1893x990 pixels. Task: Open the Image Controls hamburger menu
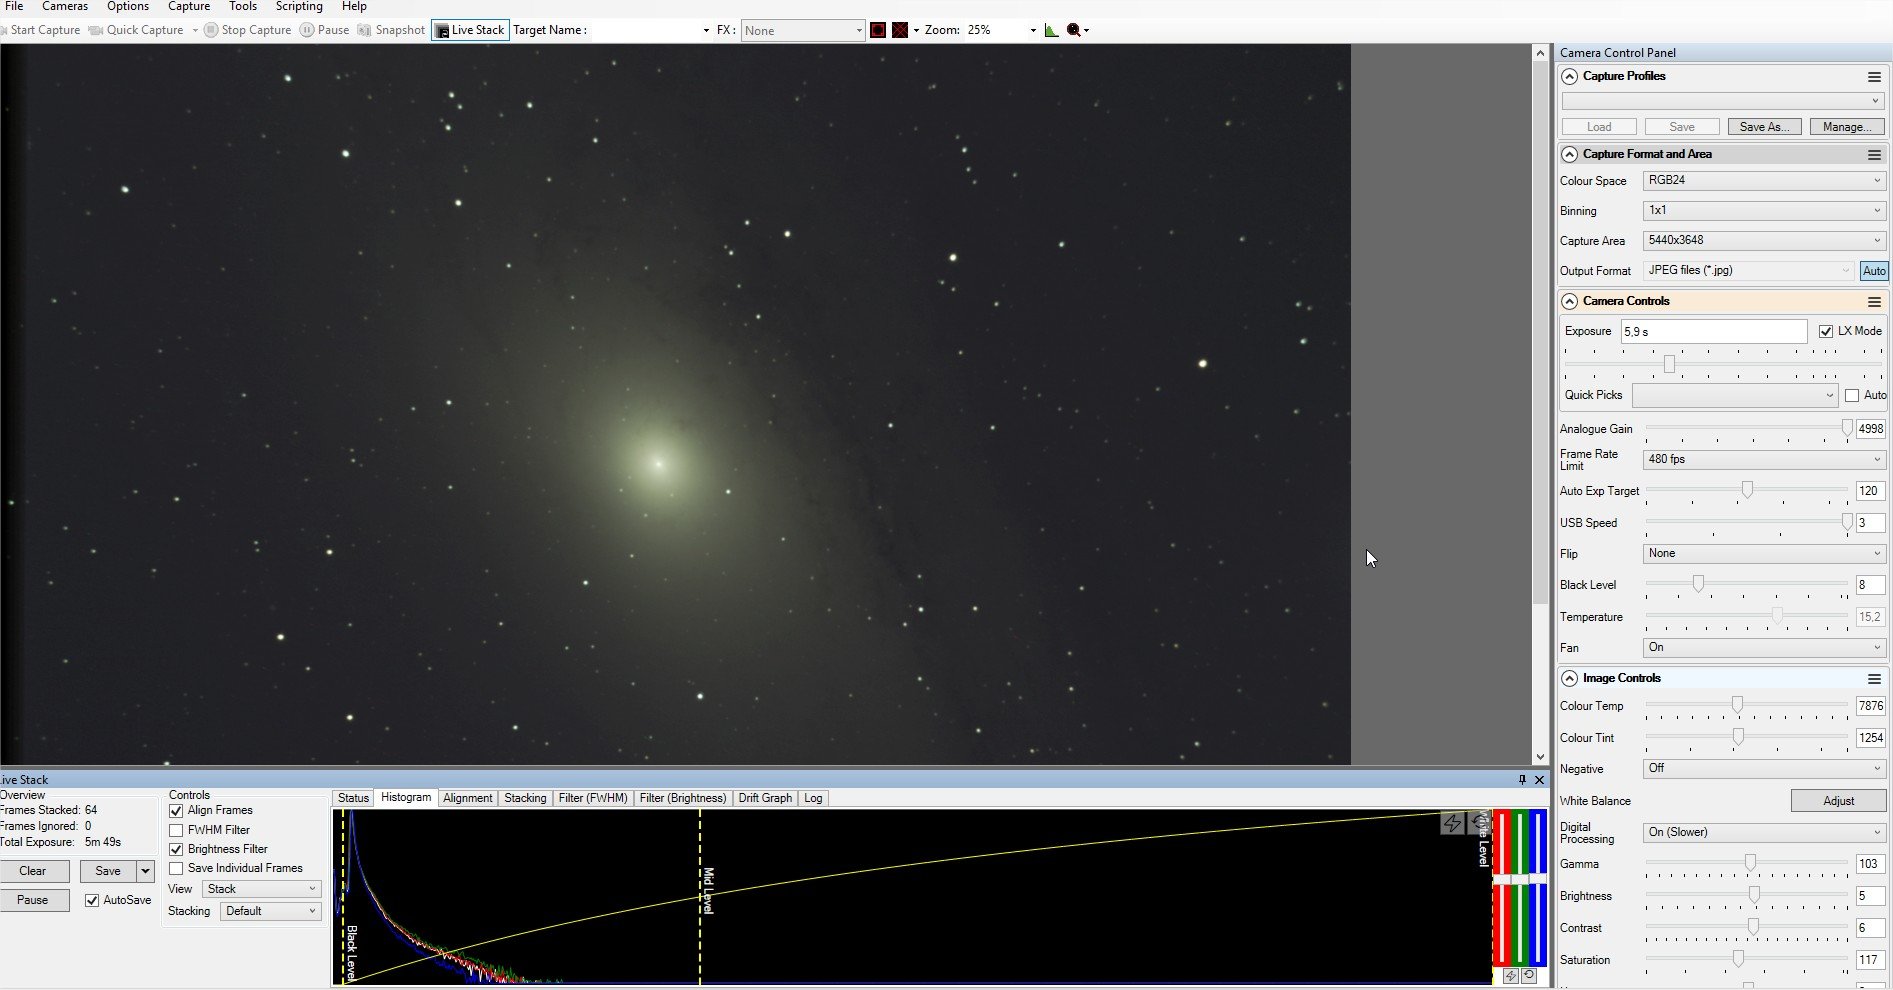pos(1874,679)
